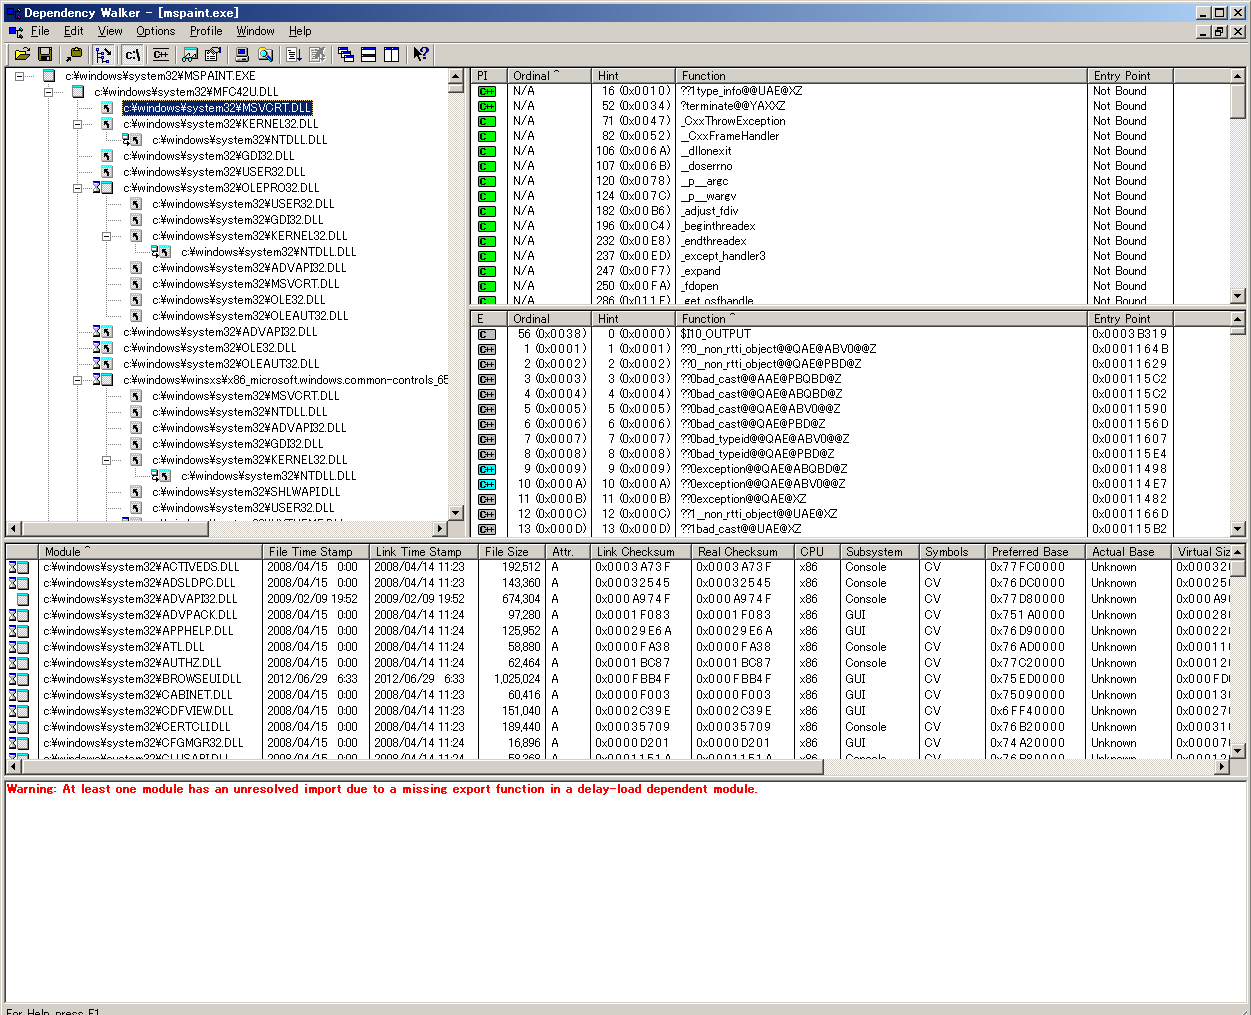Collapse KERNEL32.DLL node above SHLWAPI.DLL
1251x1015 pixels.
click(107, 460)
